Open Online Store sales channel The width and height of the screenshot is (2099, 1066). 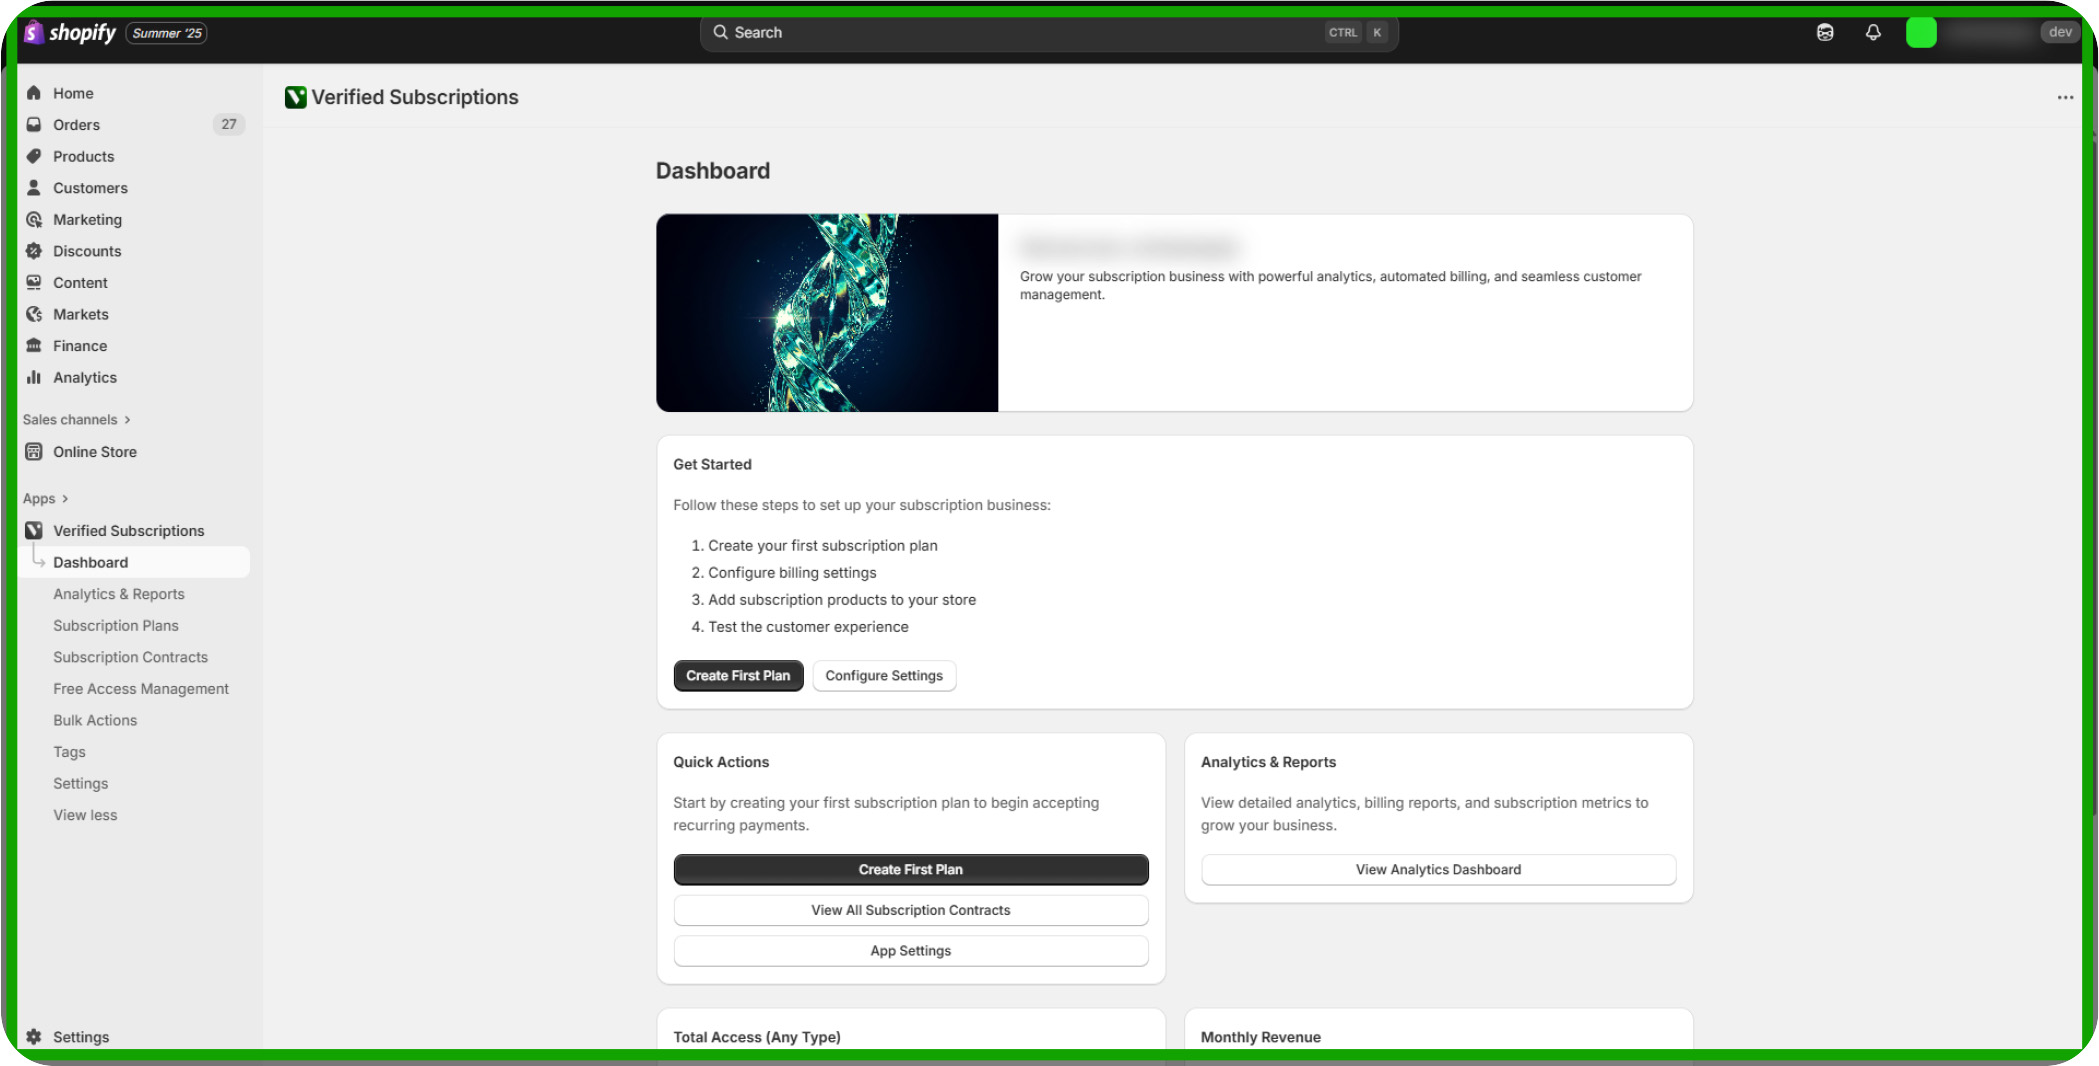tap(95, 451)
